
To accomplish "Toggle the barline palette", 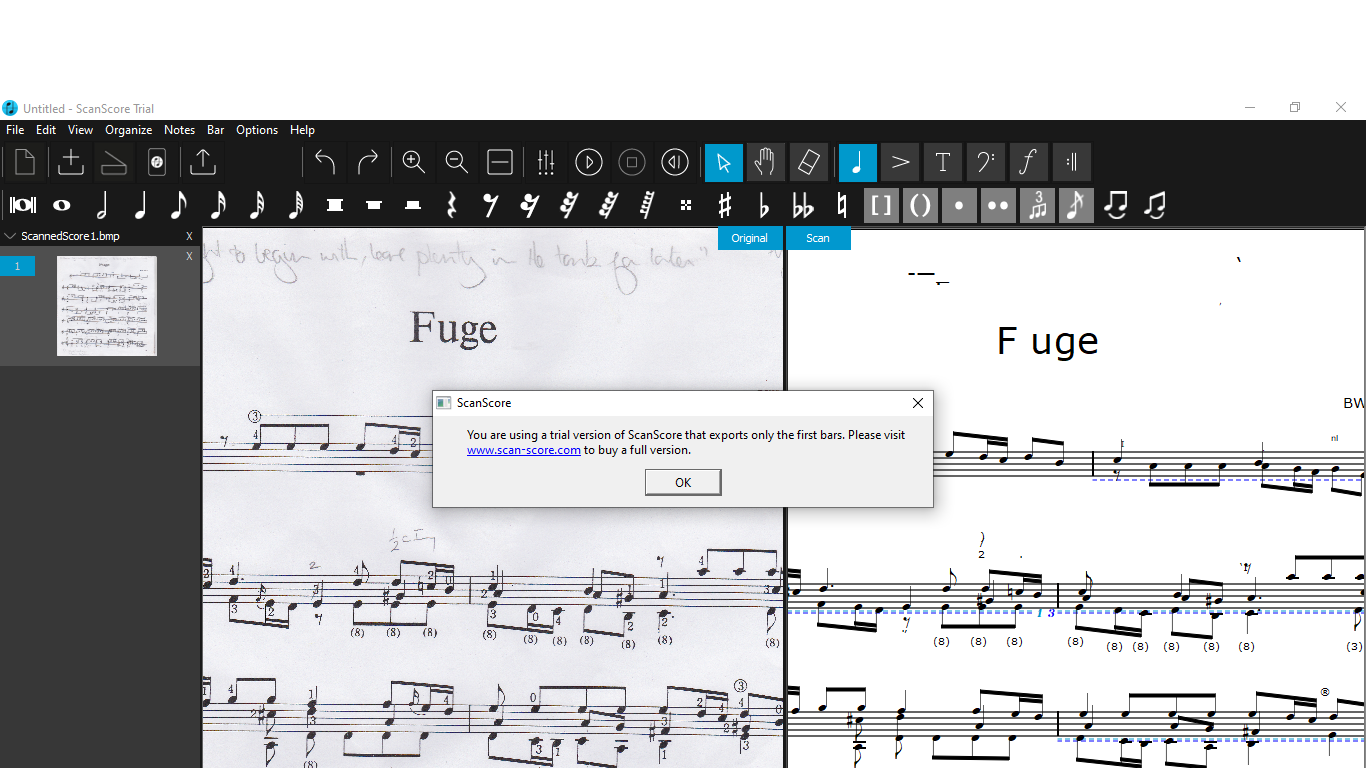I will [1072, 162].
